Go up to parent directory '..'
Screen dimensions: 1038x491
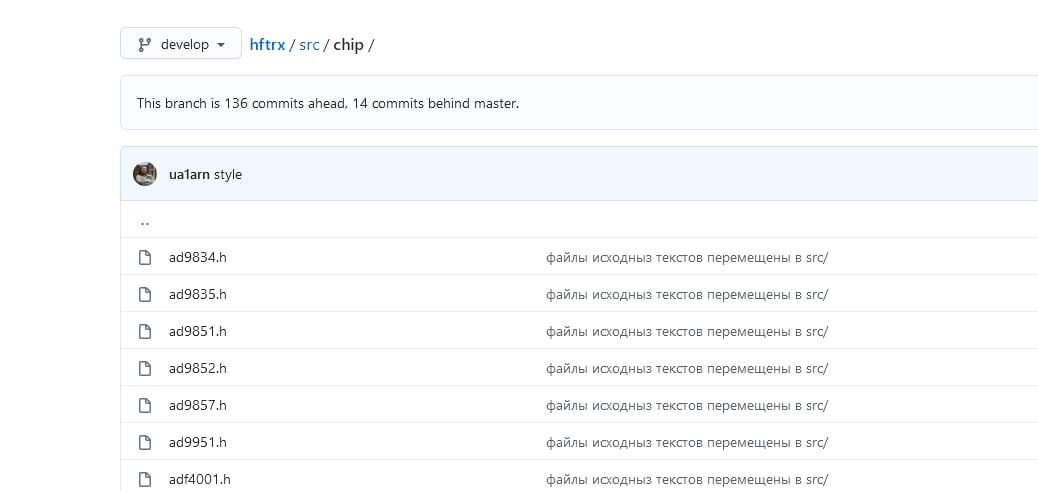click(145, 222)
